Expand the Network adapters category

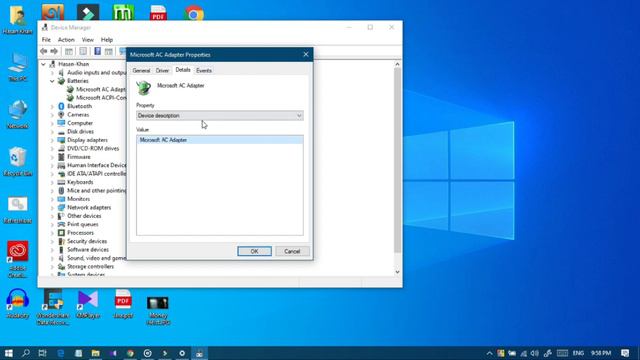coord(52,208)
